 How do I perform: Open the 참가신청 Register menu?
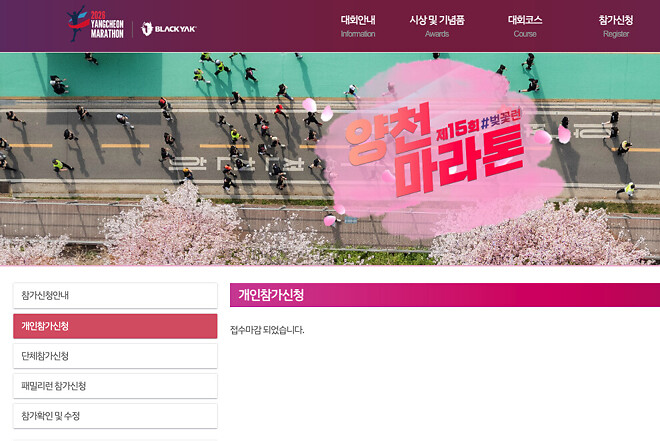(x=616, y=26)
